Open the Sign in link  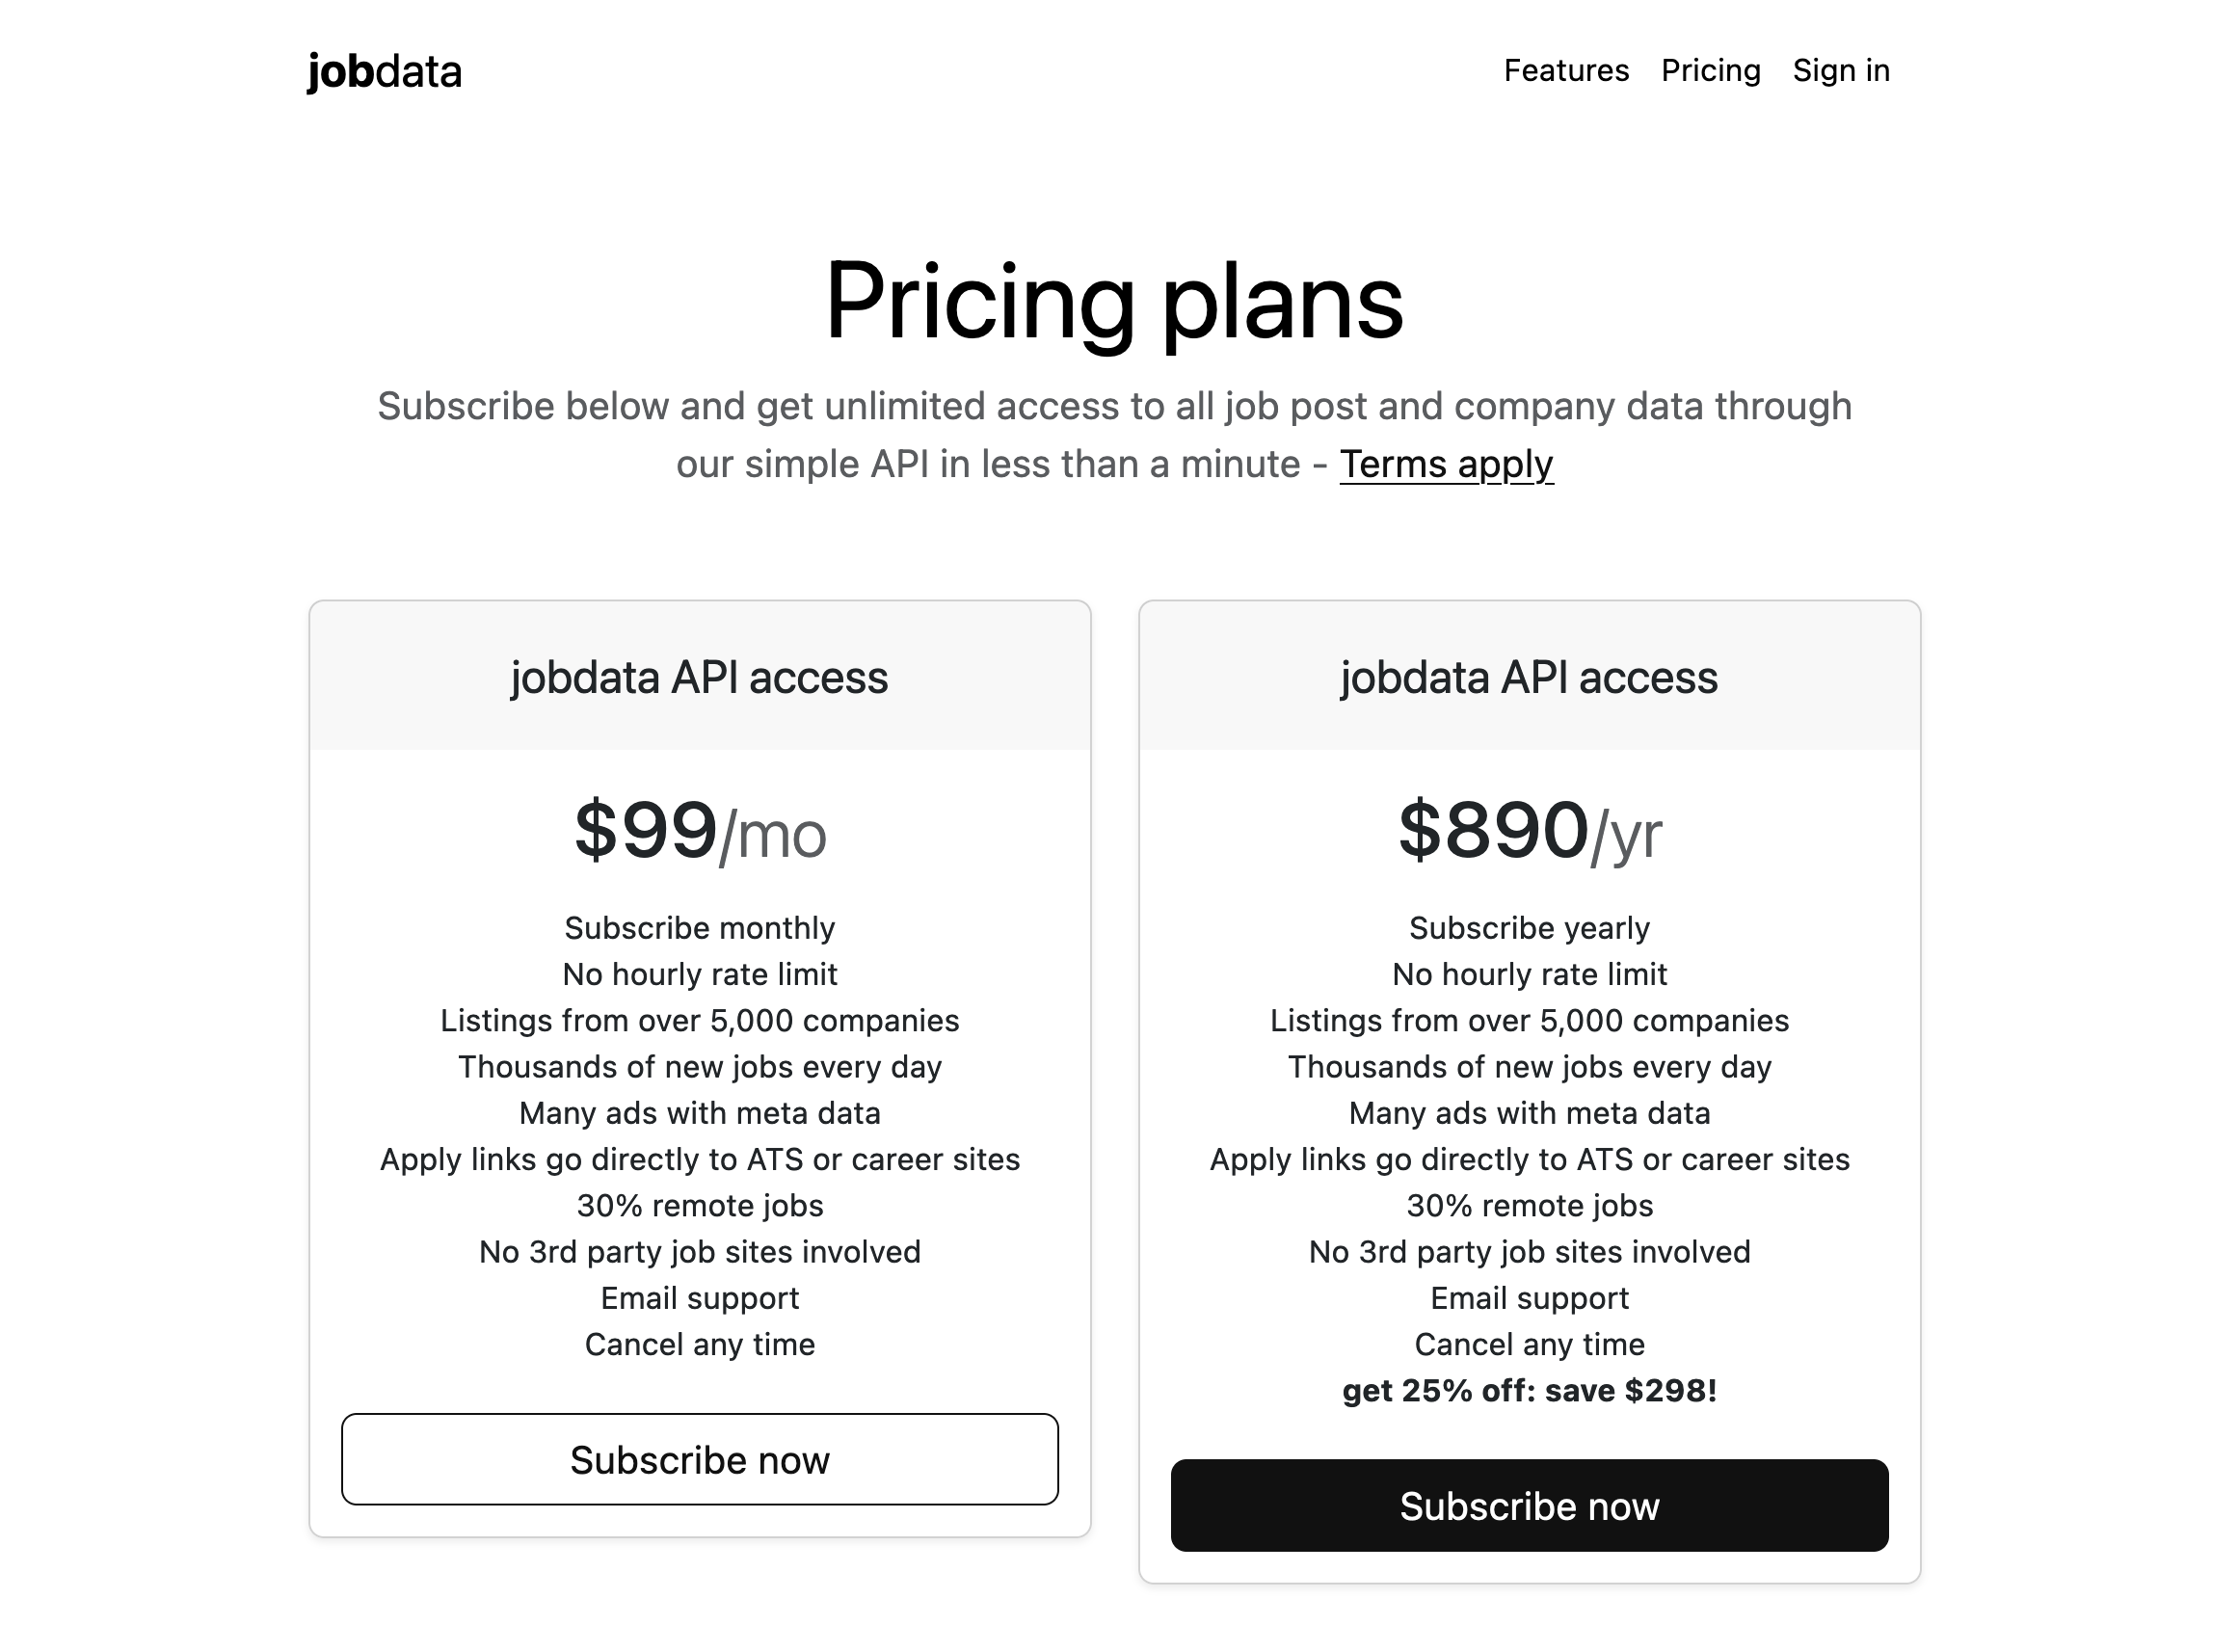click(x=1840, y=71)
